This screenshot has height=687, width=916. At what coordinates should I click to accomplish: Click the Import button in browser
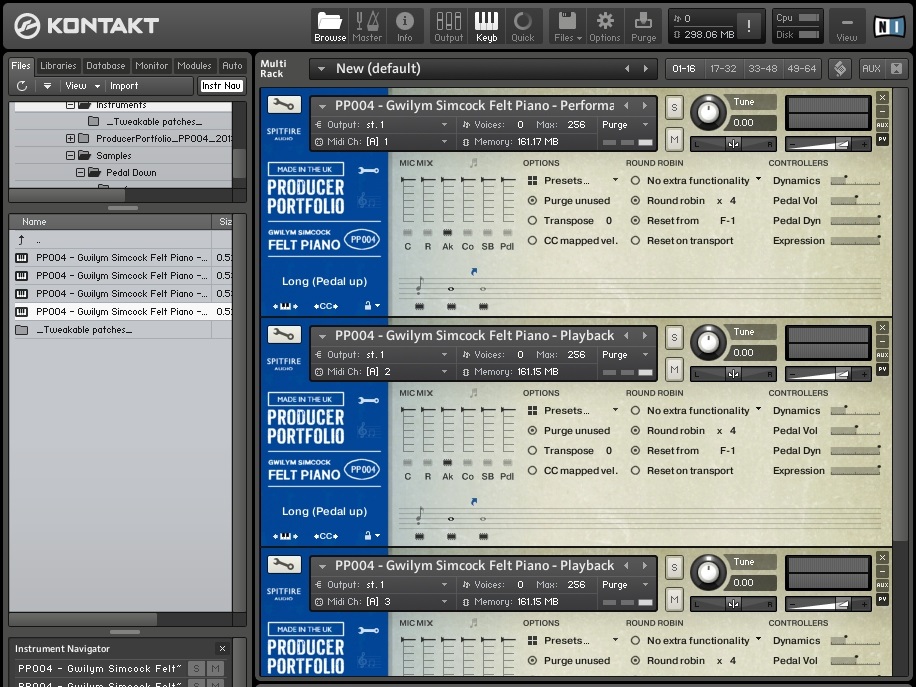(124, 86)
